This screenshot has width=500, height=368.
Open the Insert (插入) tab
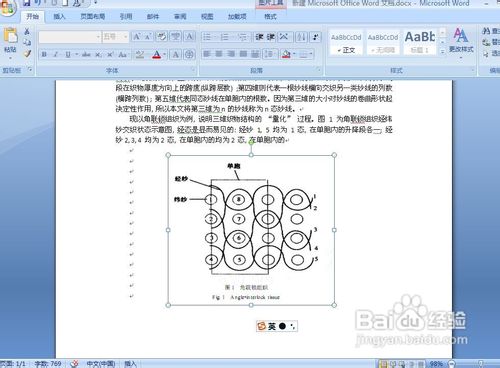[x=59, y=16]
